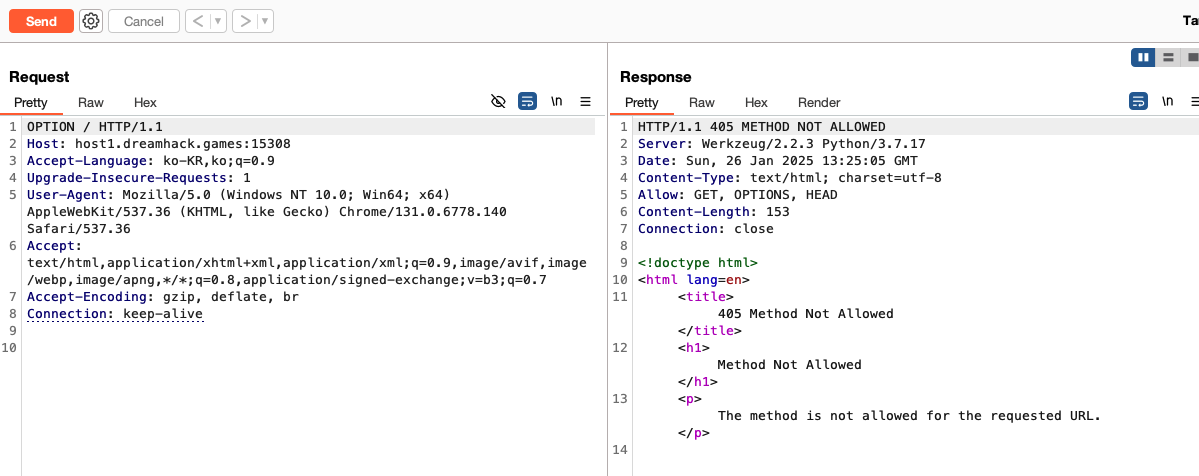Click Accept-Language header line
The height and width of the screenshot is (476, 1199).
(151, 161)
